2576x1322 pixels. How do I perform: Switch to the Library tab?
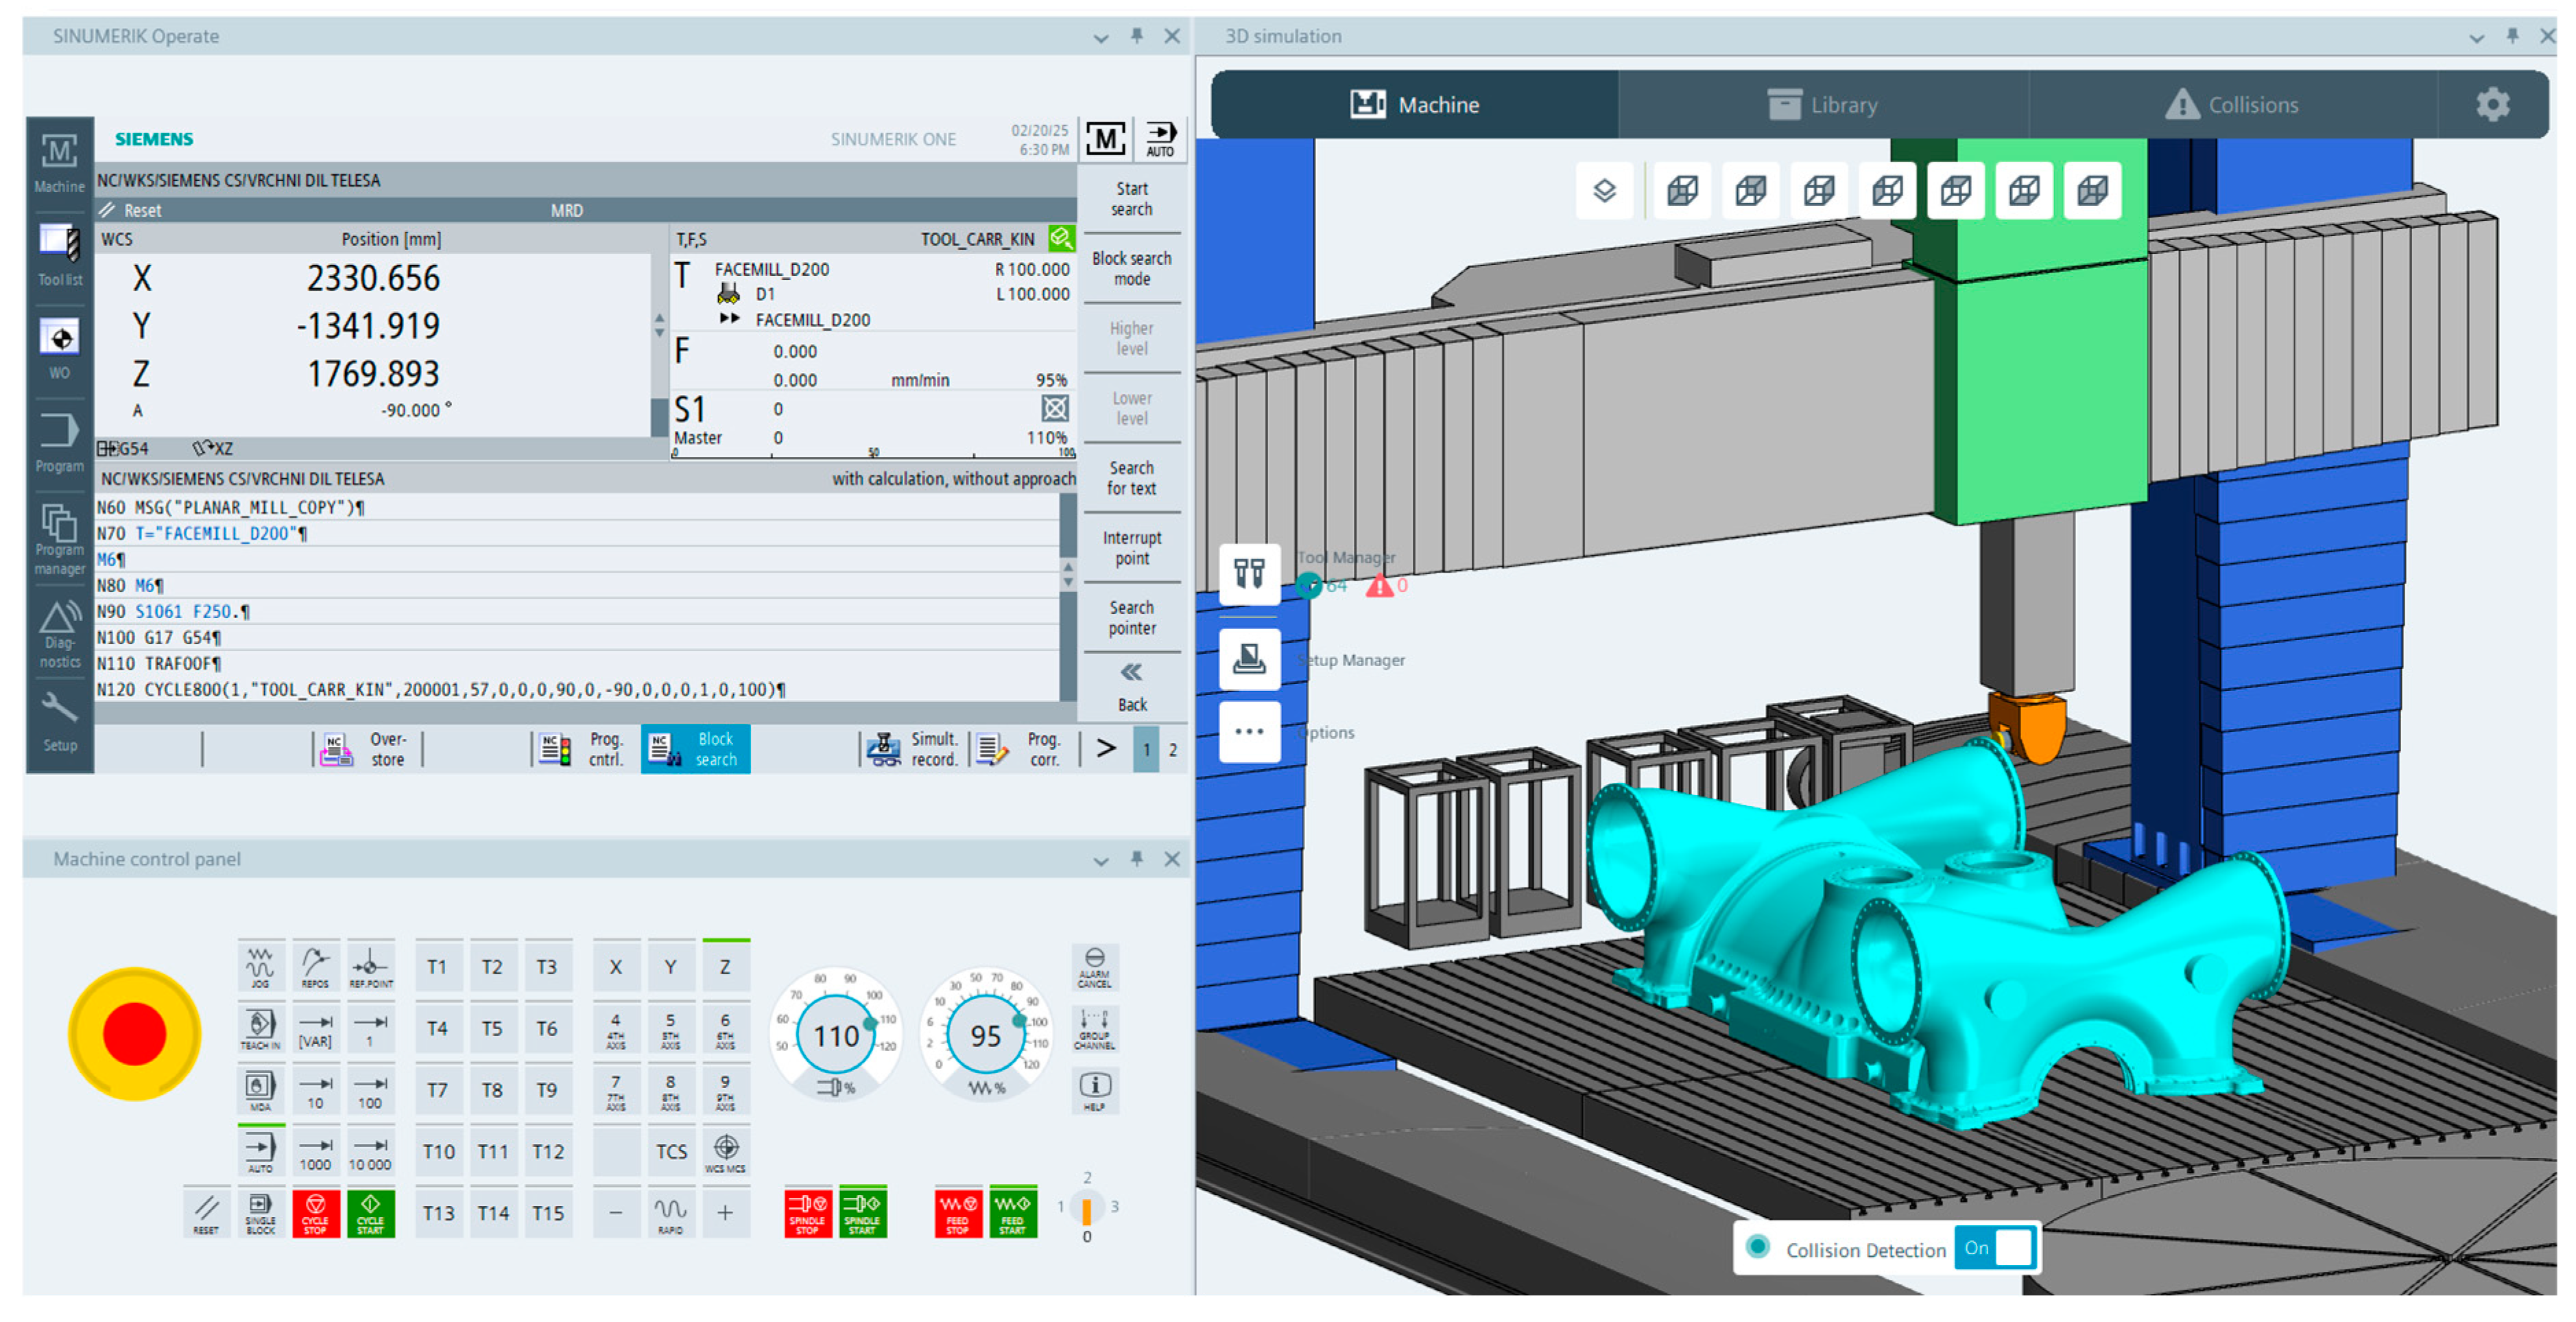coord(1822,104)
